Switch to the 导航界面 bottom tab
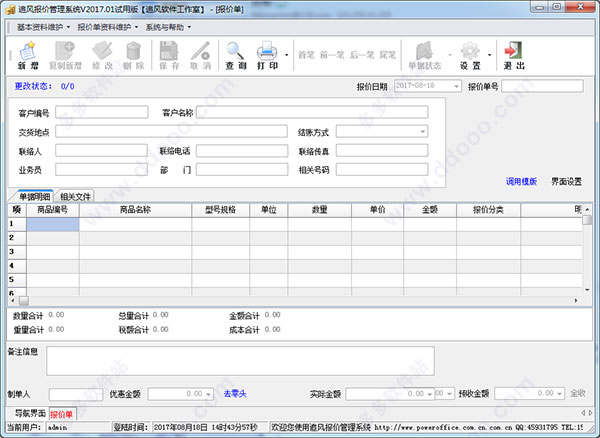The height and width of the screenshot is (438, 600). coord(30,414)
